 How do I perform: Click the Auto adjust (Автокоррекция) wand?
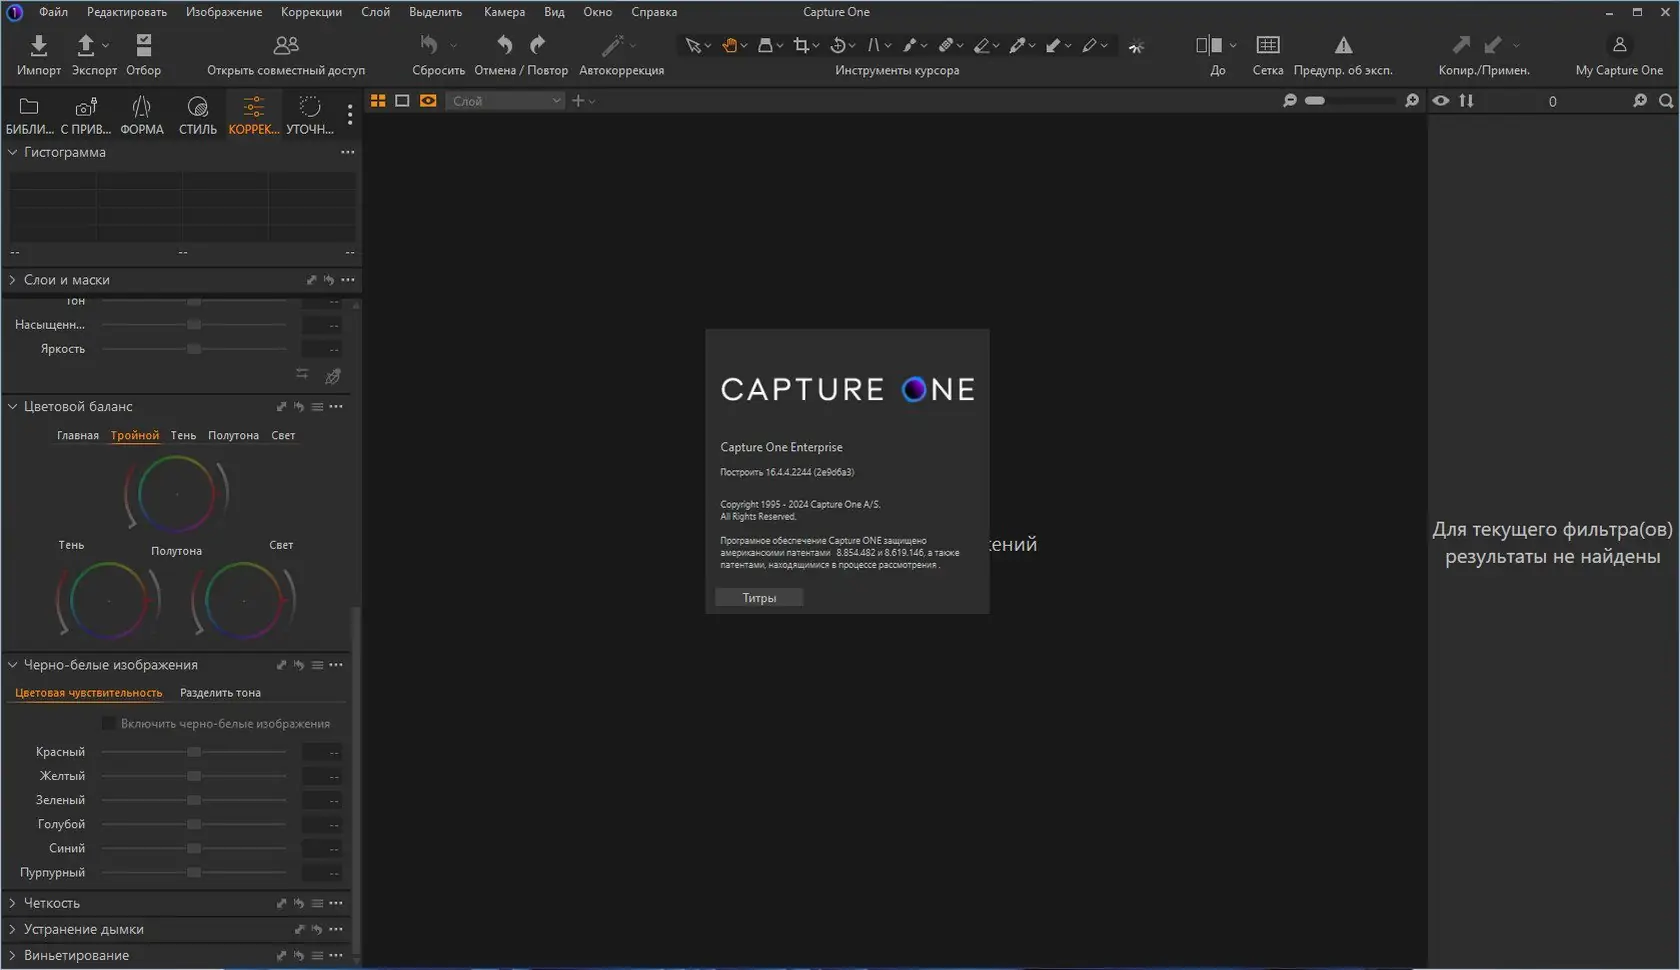pyautogui.click(x=613, y=46)
